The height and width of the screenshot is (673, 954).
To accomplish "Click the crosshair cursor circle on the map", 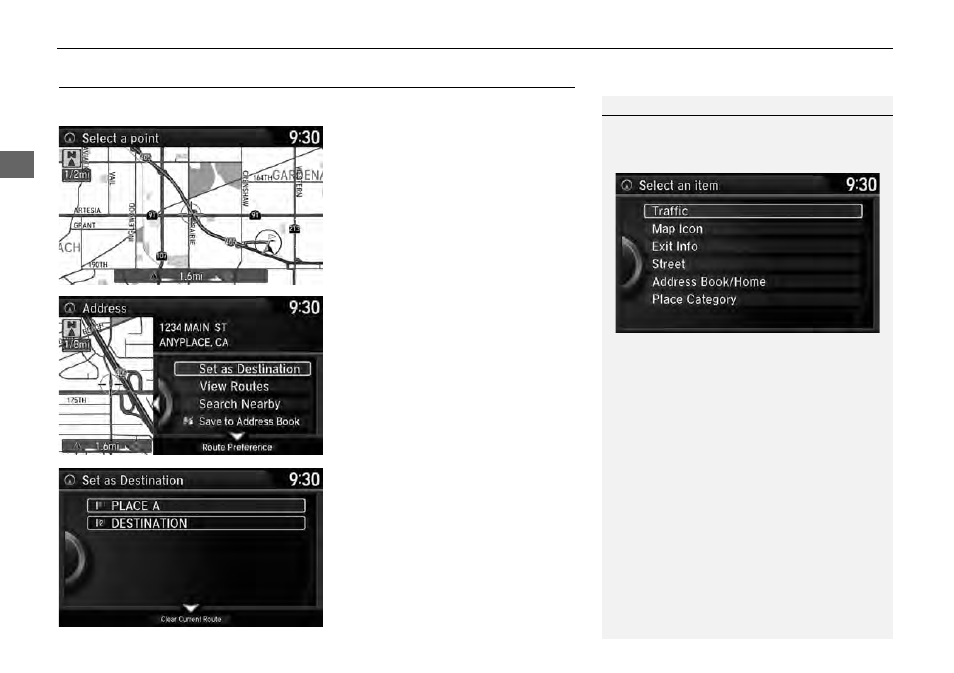I will tap(191, 214).
